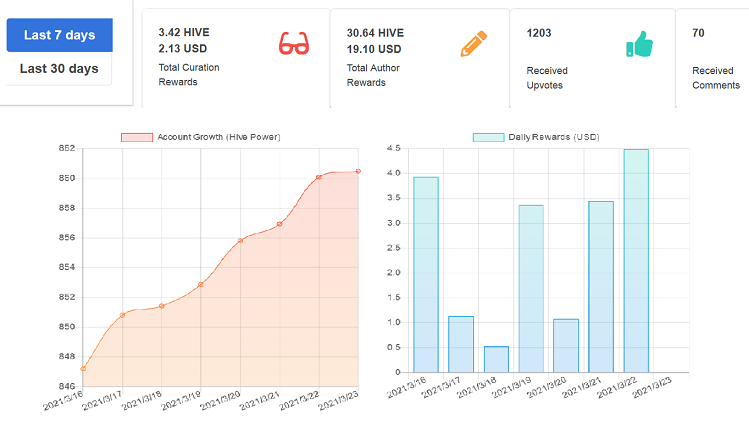Click the 2021/3/19 bar in Daily Rewards
The height and width of the screenshot is (424, 749).
click(x=531, y=289)
